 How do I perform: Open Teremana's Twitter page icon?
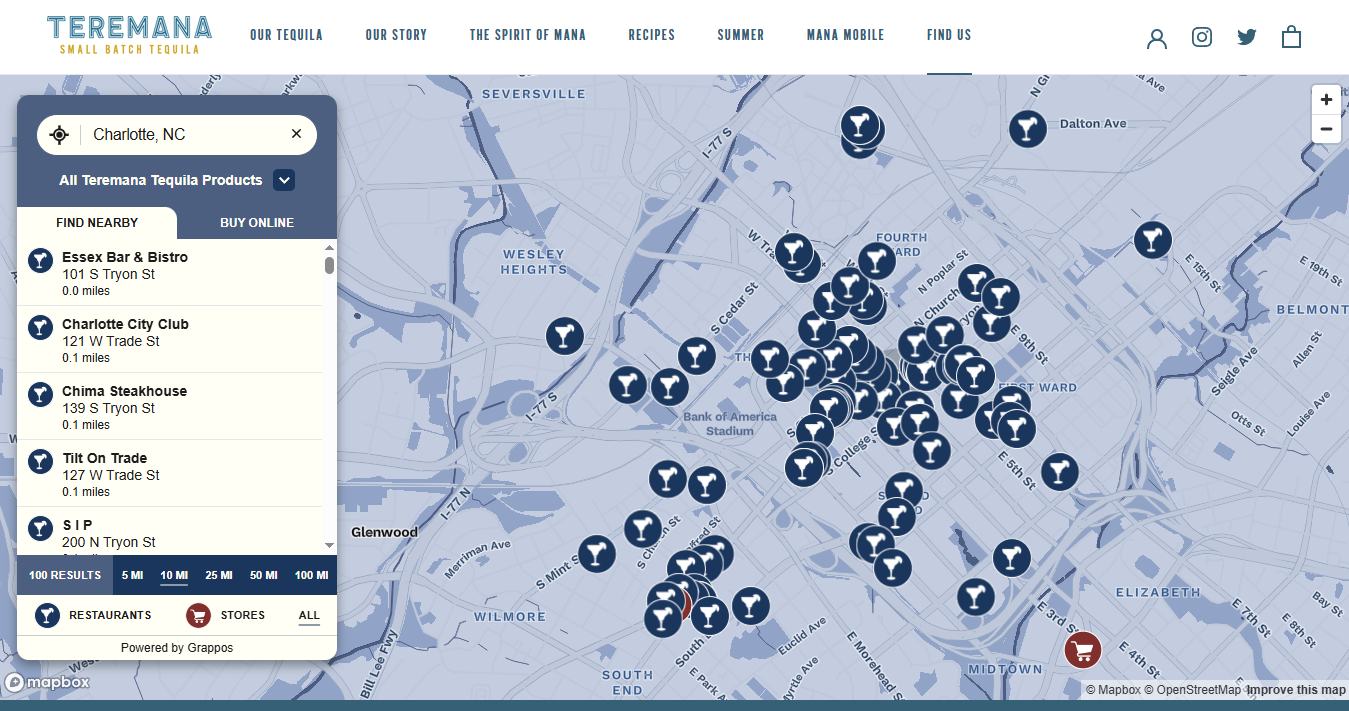1246,37
